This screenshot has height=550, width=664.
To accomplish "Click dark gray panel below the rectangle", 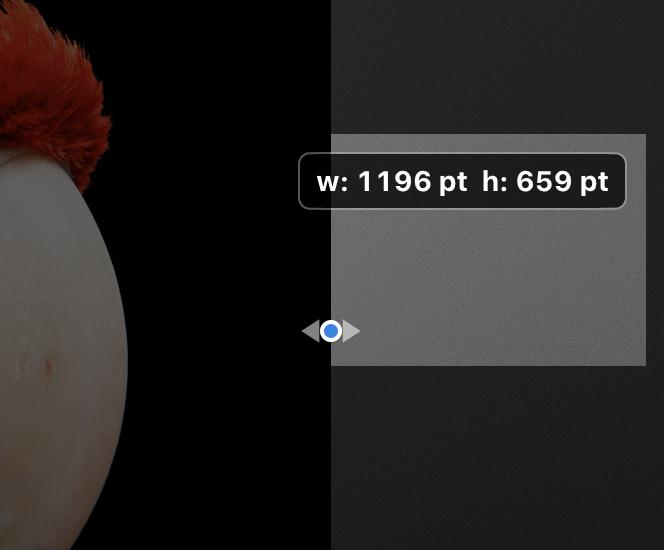I will 495,457.
